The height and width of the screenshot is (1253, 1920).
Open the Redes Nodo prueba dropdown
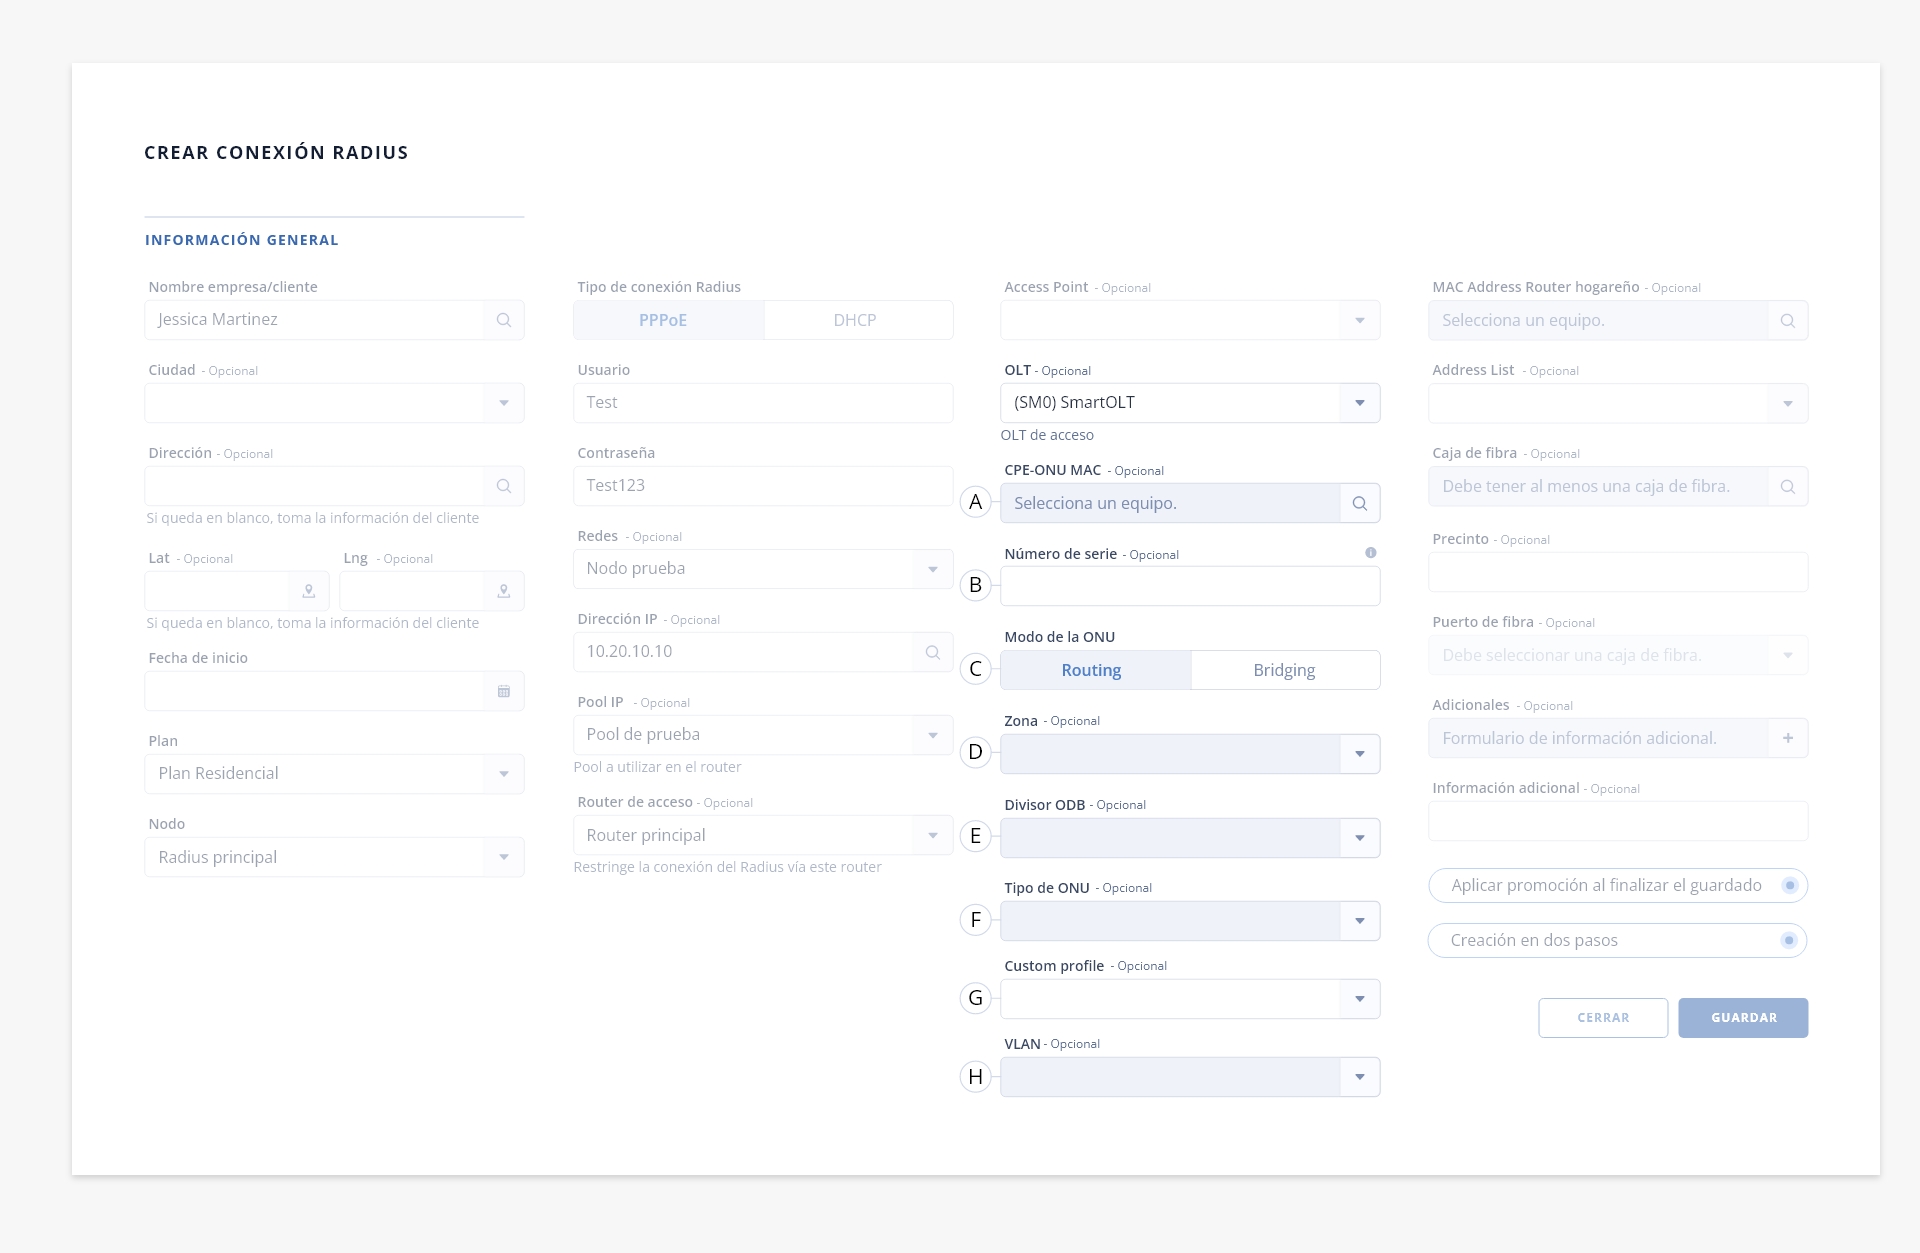763,569
